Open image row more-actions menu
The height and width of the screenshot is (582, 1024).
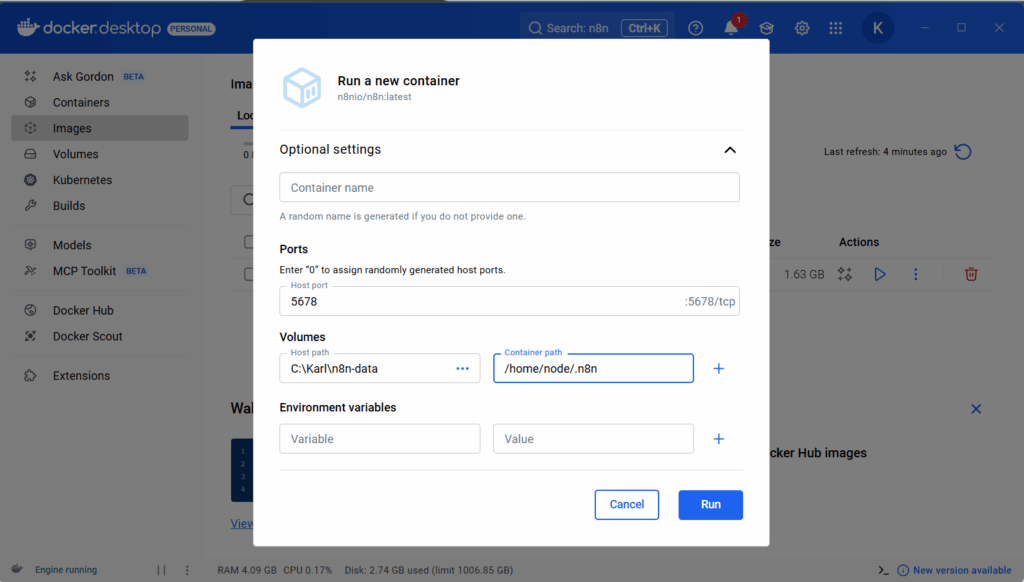point(916,274)
